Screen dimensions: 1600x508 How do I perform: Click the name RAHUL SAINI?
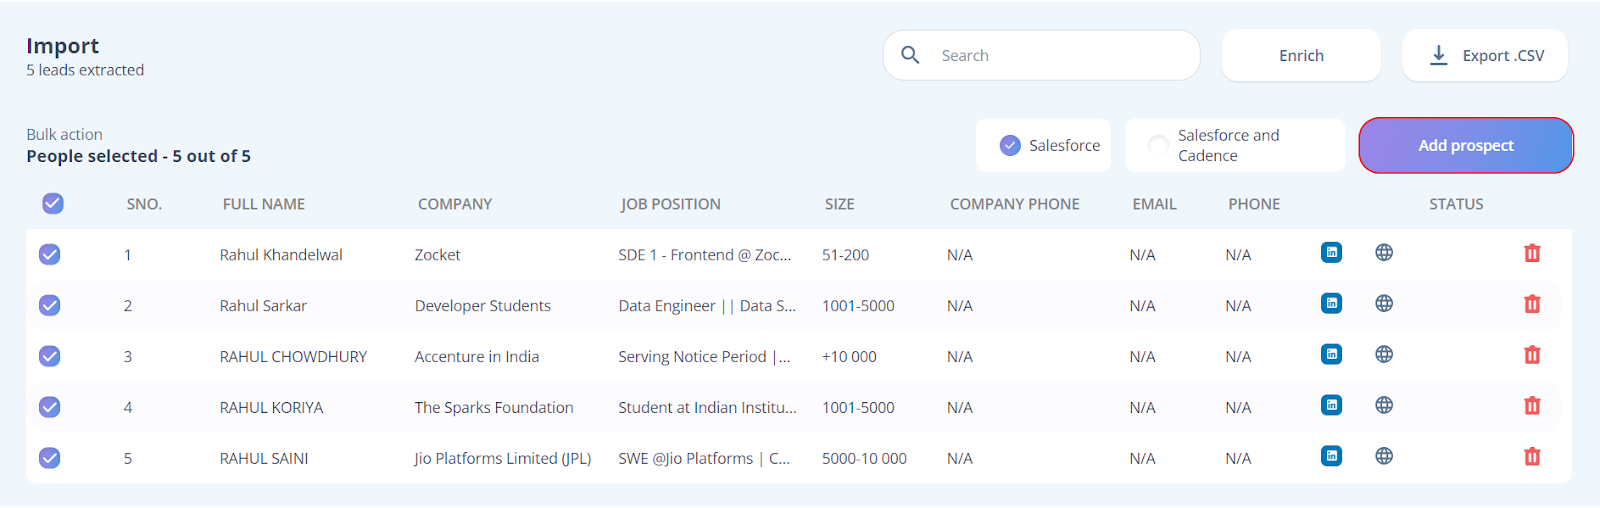(x=264, y=459)
